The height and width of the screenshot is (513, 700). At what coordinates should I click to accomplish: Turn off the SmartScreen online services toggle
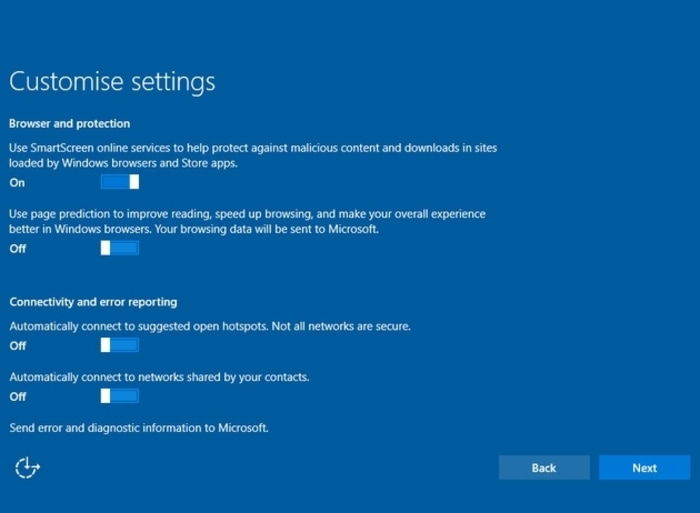click(x=120, y=182)
